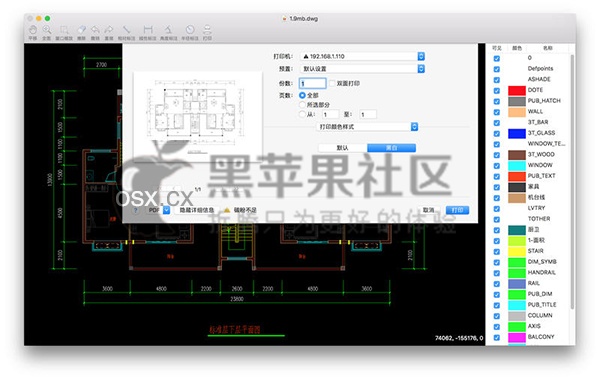Screen dimensions: 600x380
Task: Click the copies number input field
Action: pyautogui.click(x=312, y=83)
